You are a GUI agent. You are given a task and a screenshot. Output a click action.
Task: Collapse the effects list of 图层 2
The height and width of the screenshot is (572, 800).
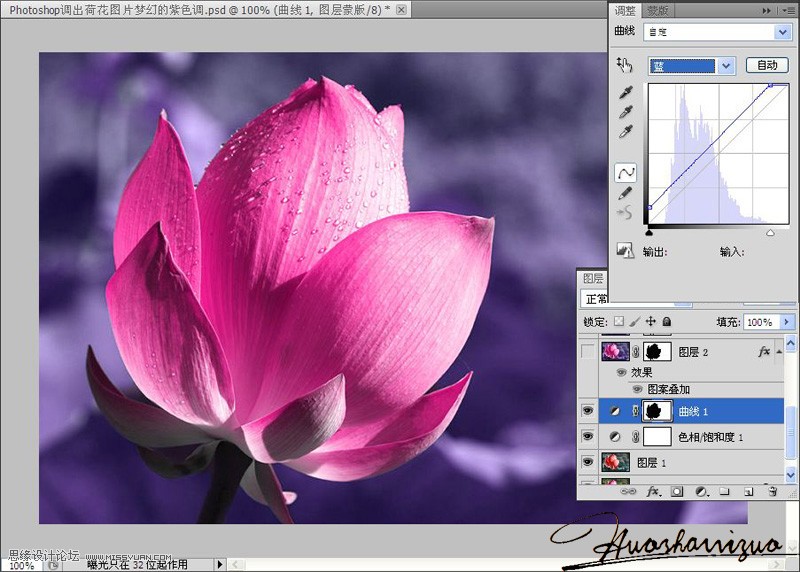click(779, 351)
